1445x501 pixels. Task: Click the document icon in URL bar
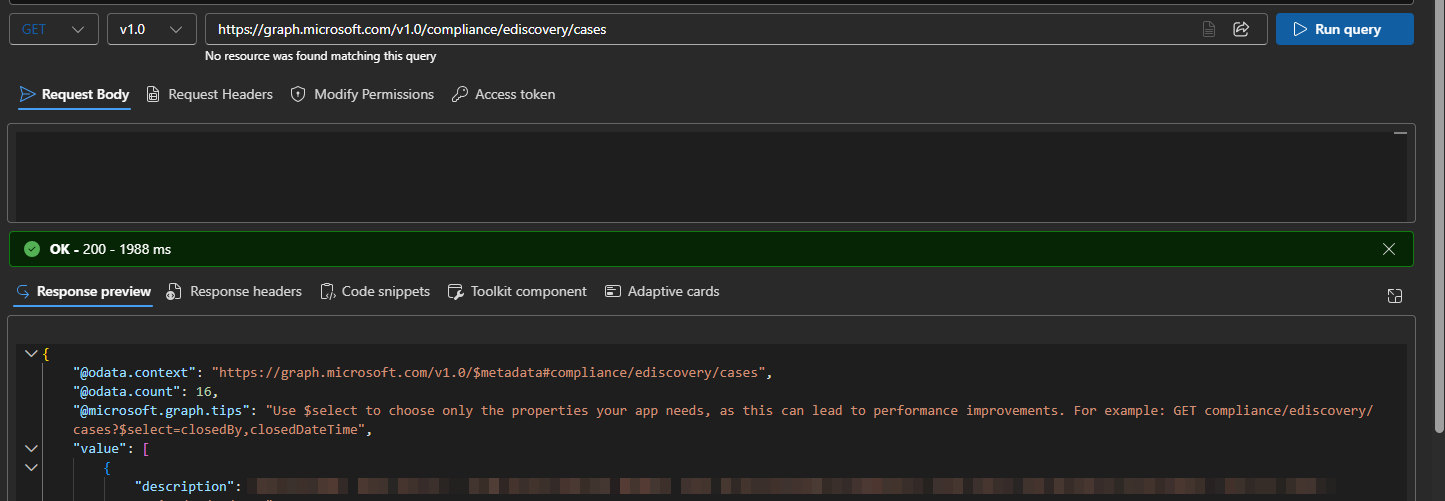[1209, 29]
